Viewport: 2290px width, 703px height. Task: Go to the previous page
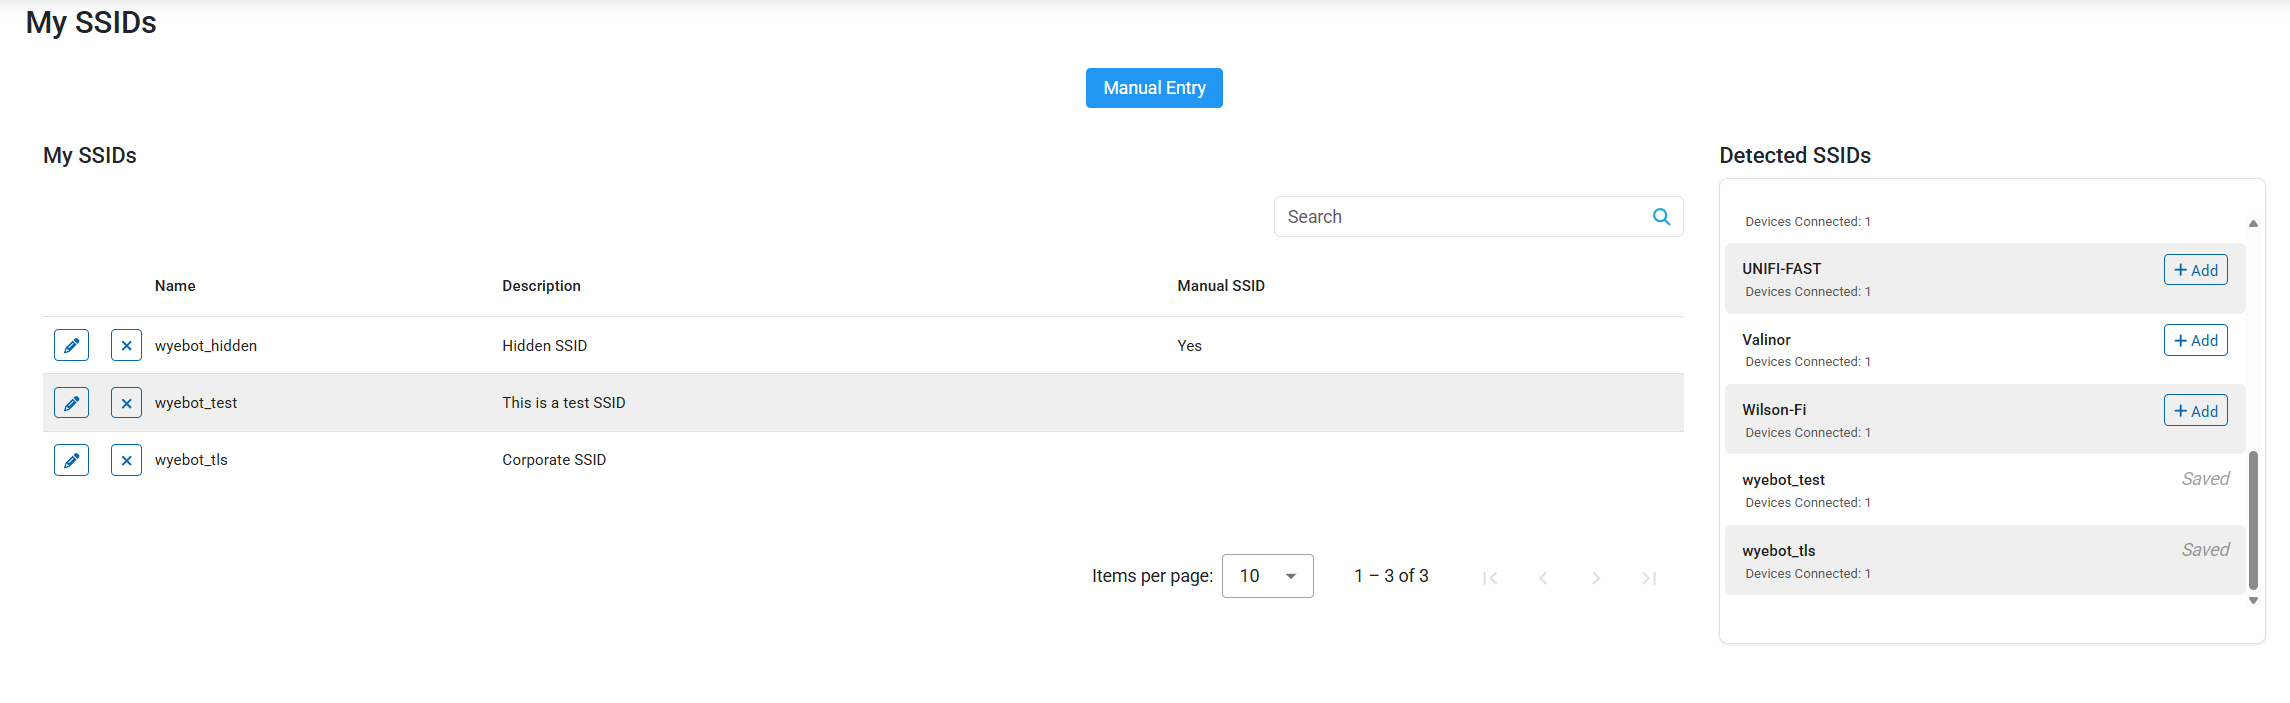pyautogui.click(x=1543, y=577)
